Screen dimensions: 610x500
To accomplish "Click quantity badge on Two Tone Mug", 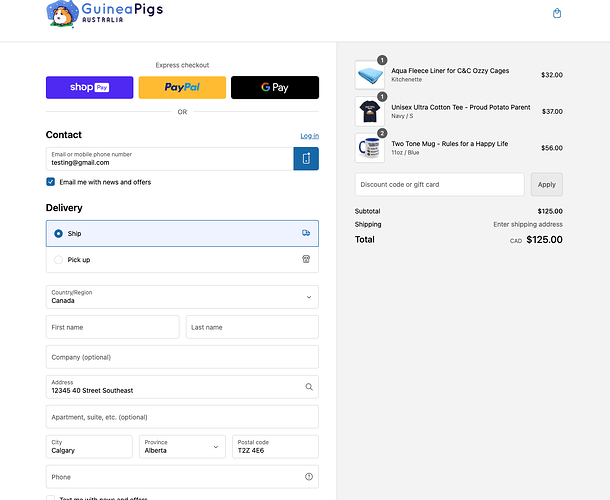I will point(382,133).
